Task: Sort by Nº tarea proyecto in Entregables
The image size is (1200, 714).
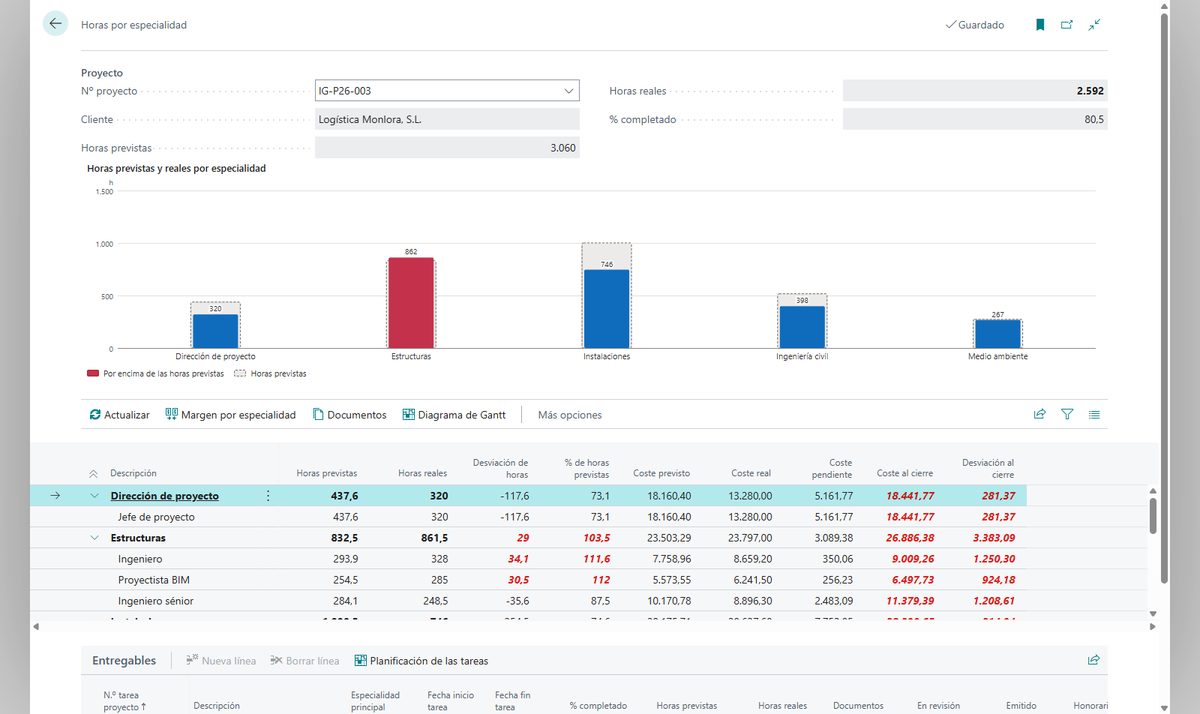Action: [126, 700]
